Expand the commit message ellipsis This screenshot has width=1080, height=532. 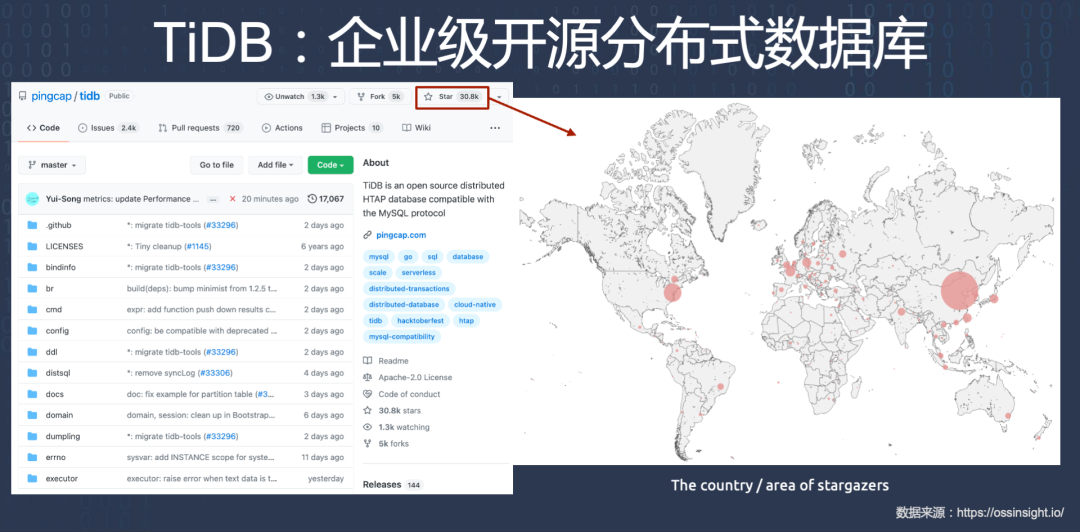tap(214, 199)
